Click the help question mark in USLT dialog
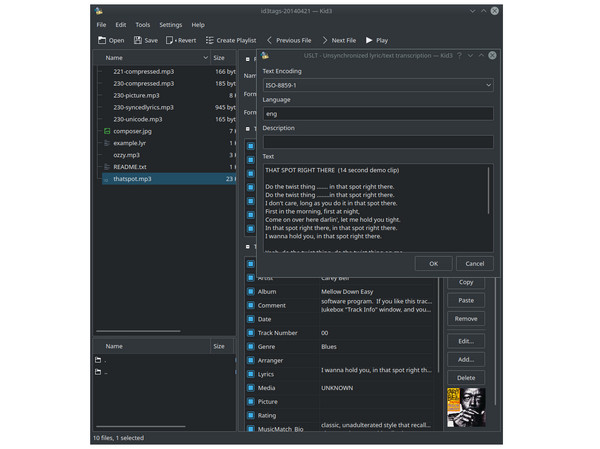This screenshot has width=600, height=449. 459,56
